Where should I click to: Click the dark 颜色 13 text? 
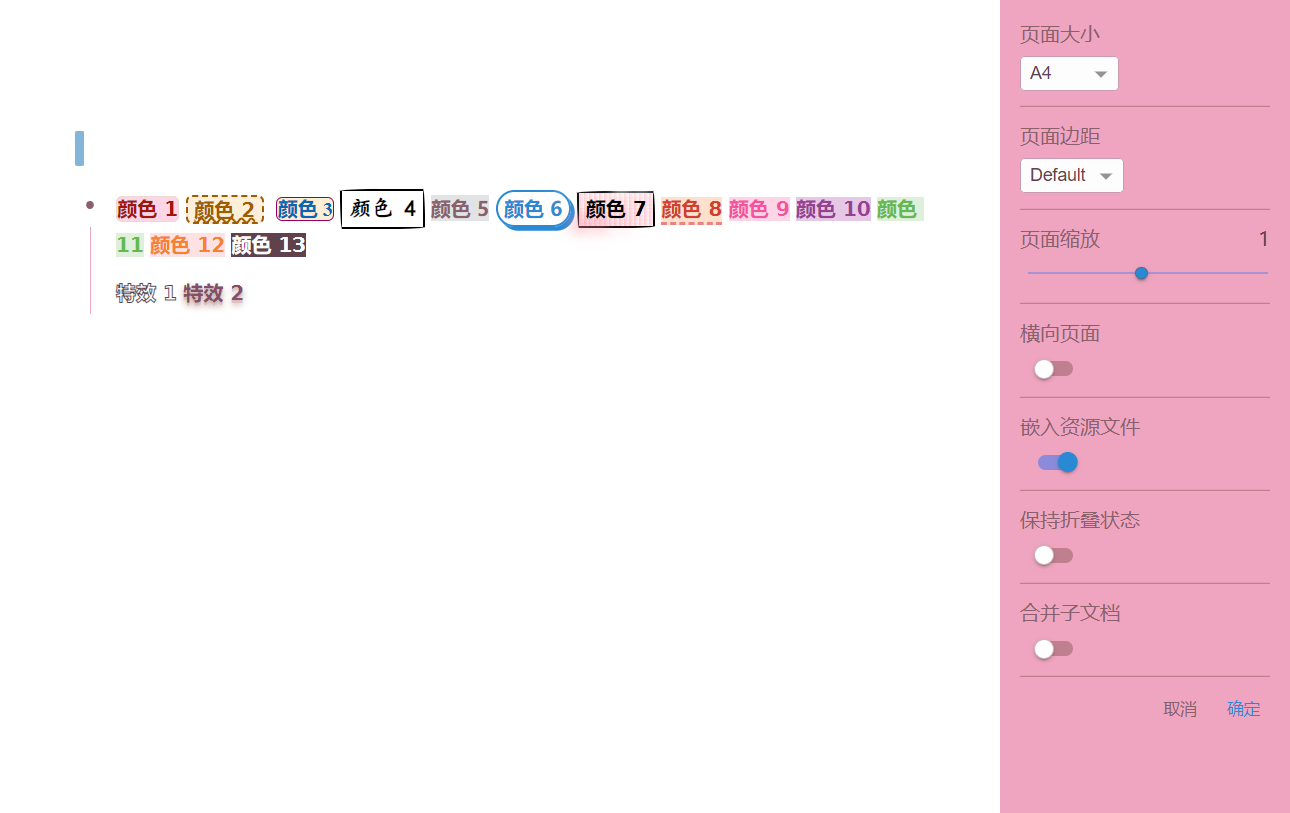(268, 245)
